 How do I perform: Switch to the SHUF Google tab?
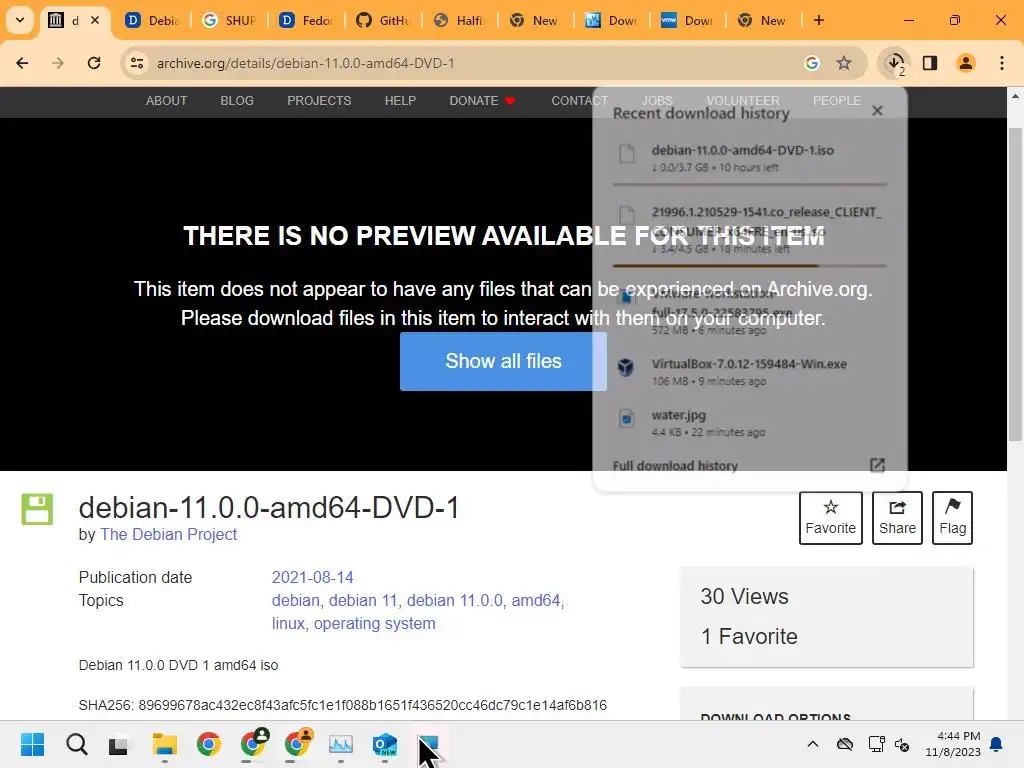pyautogui.click(x=231, y=20)
